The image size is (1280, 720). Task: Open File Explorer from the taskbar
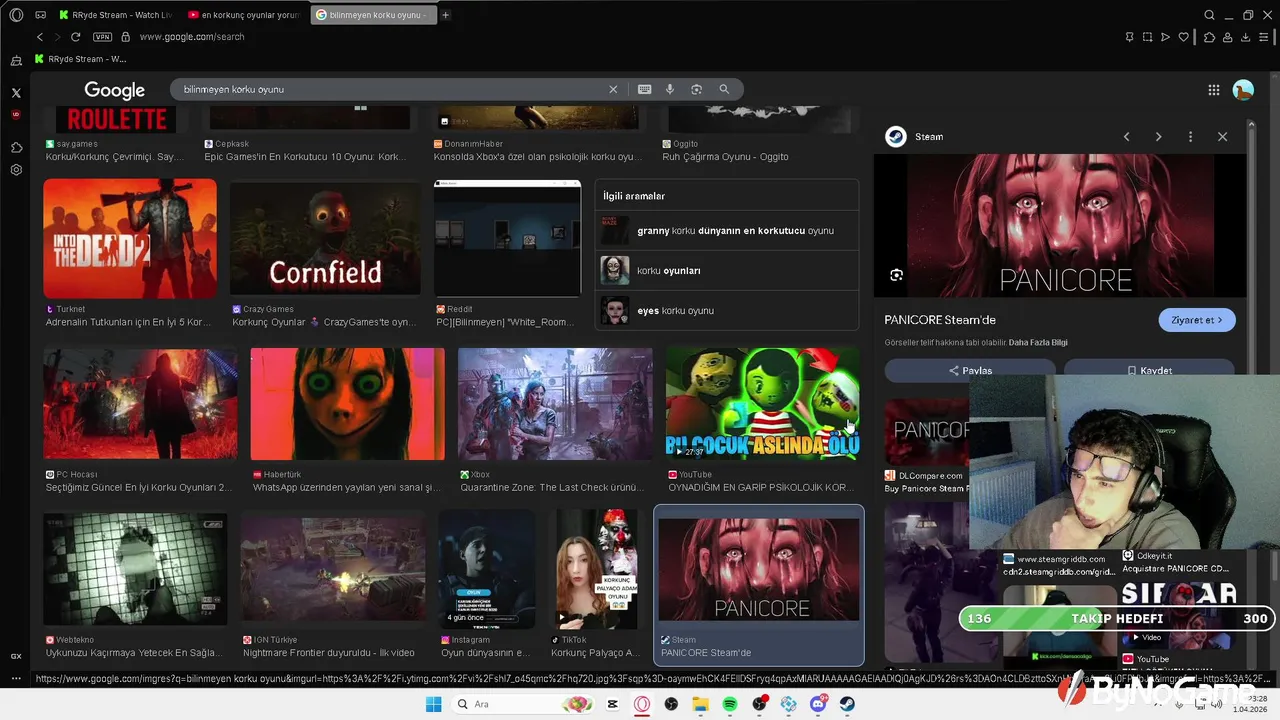(x=701, y=704)
